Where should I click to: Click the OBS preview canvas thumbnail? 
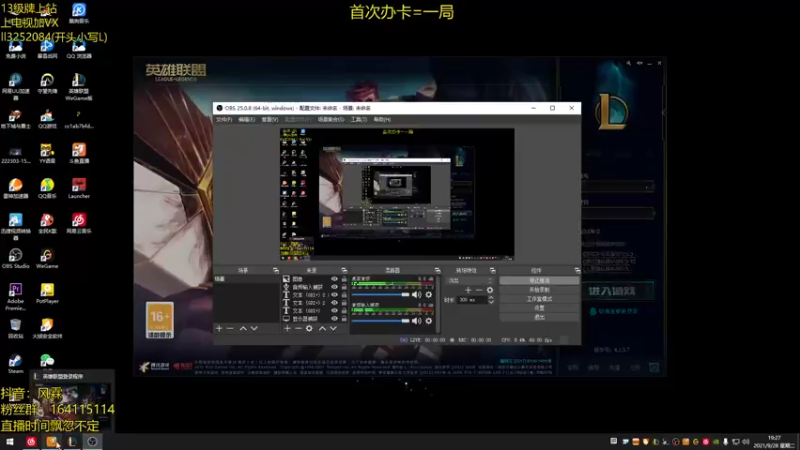click(397, 194)
